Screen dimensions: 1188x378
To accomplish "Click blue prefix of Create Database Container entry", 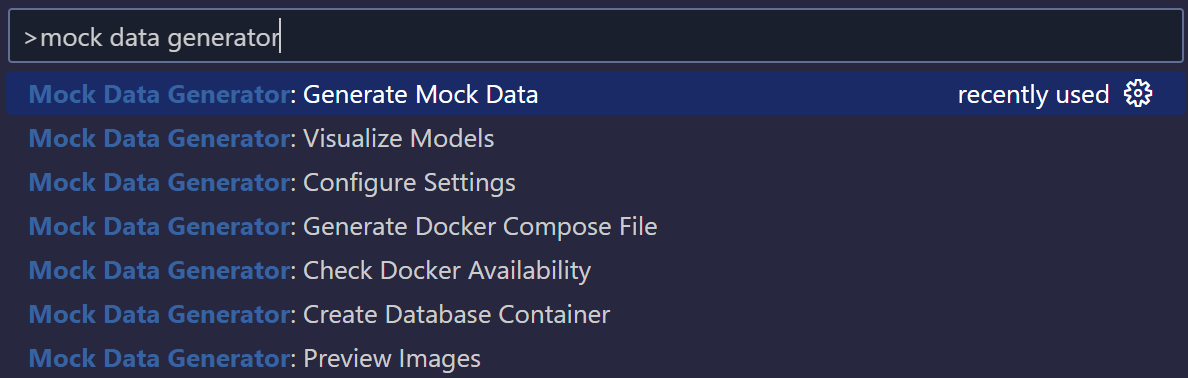I will click(159, 314).
